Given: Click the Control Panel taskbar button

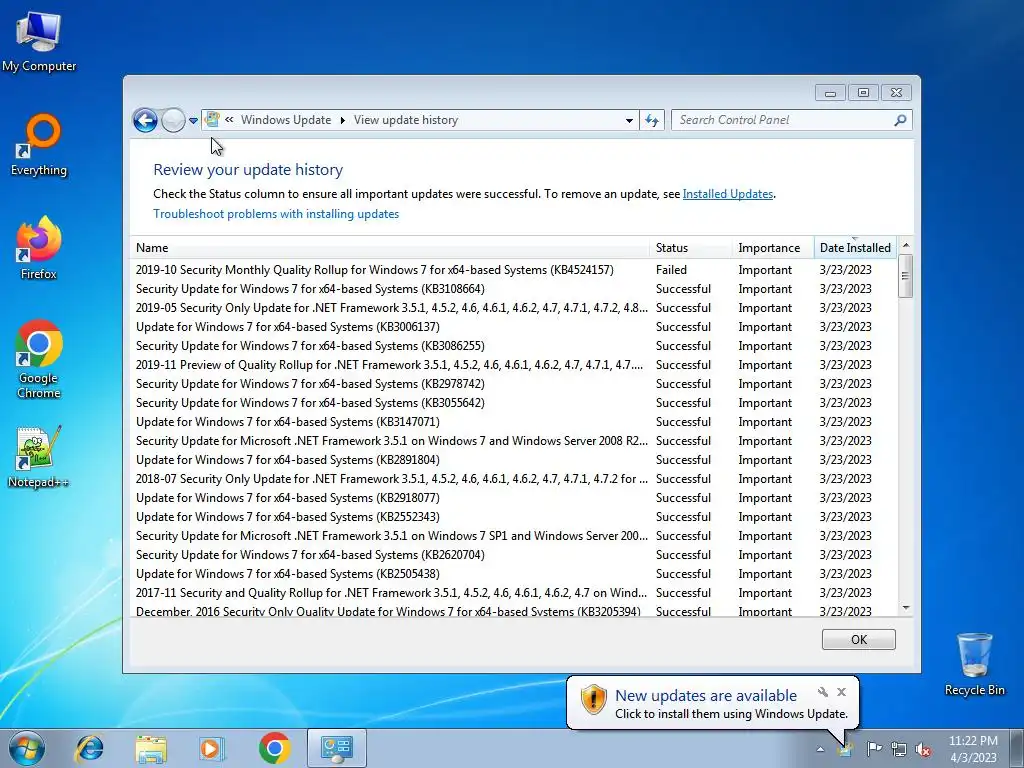Looking at the screenshot, I should point(337,748).
